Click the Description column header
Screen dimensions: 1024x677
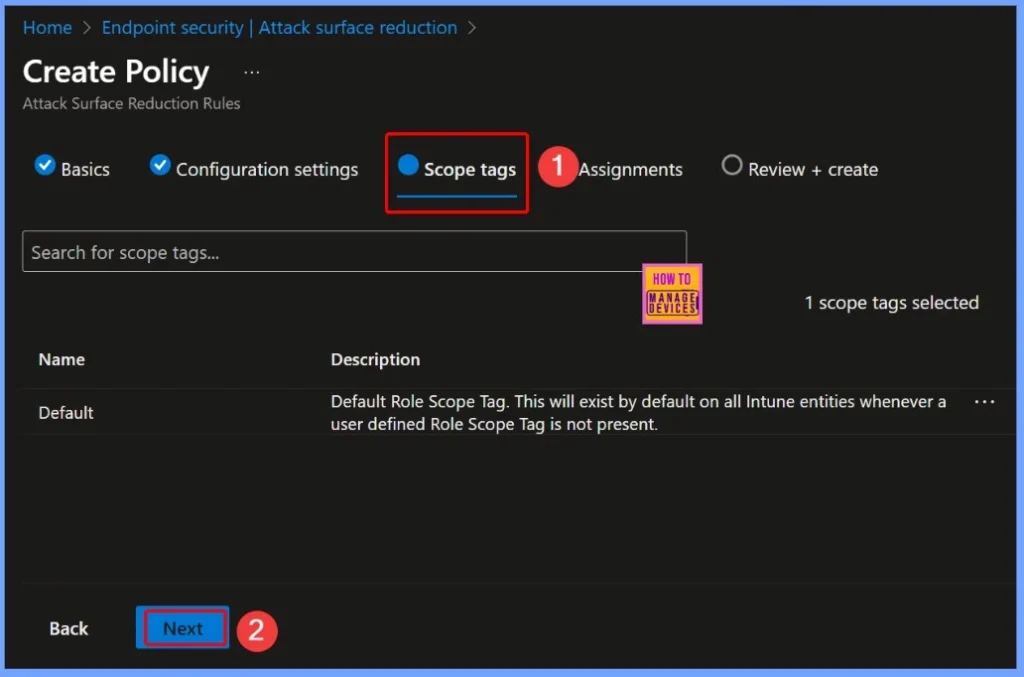point(375,359)
